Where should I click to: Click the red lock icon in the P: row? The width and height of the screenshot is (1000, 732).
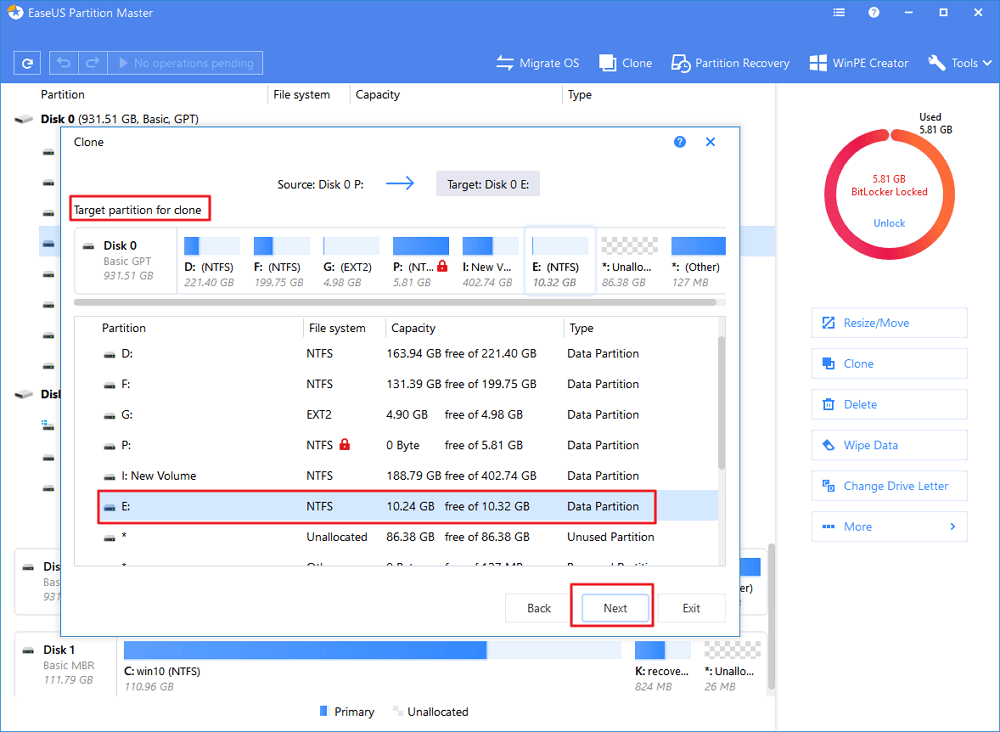pyautogui.click(x=344, y=444)
